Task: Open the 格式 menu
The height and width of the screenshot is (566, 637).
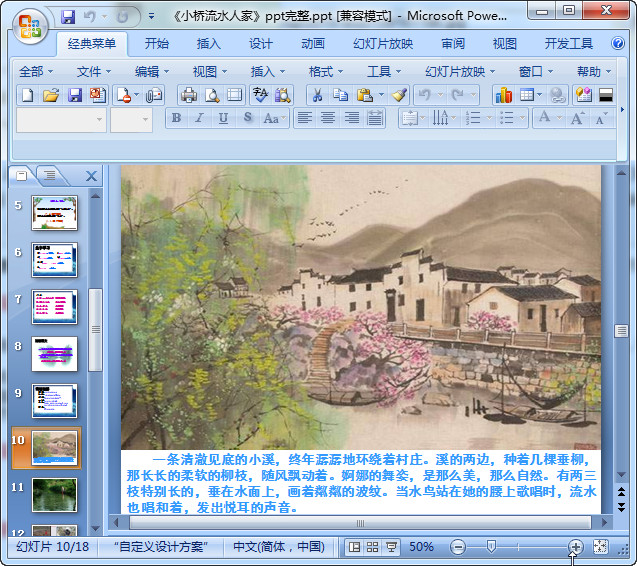Action: tap(325, 72)
